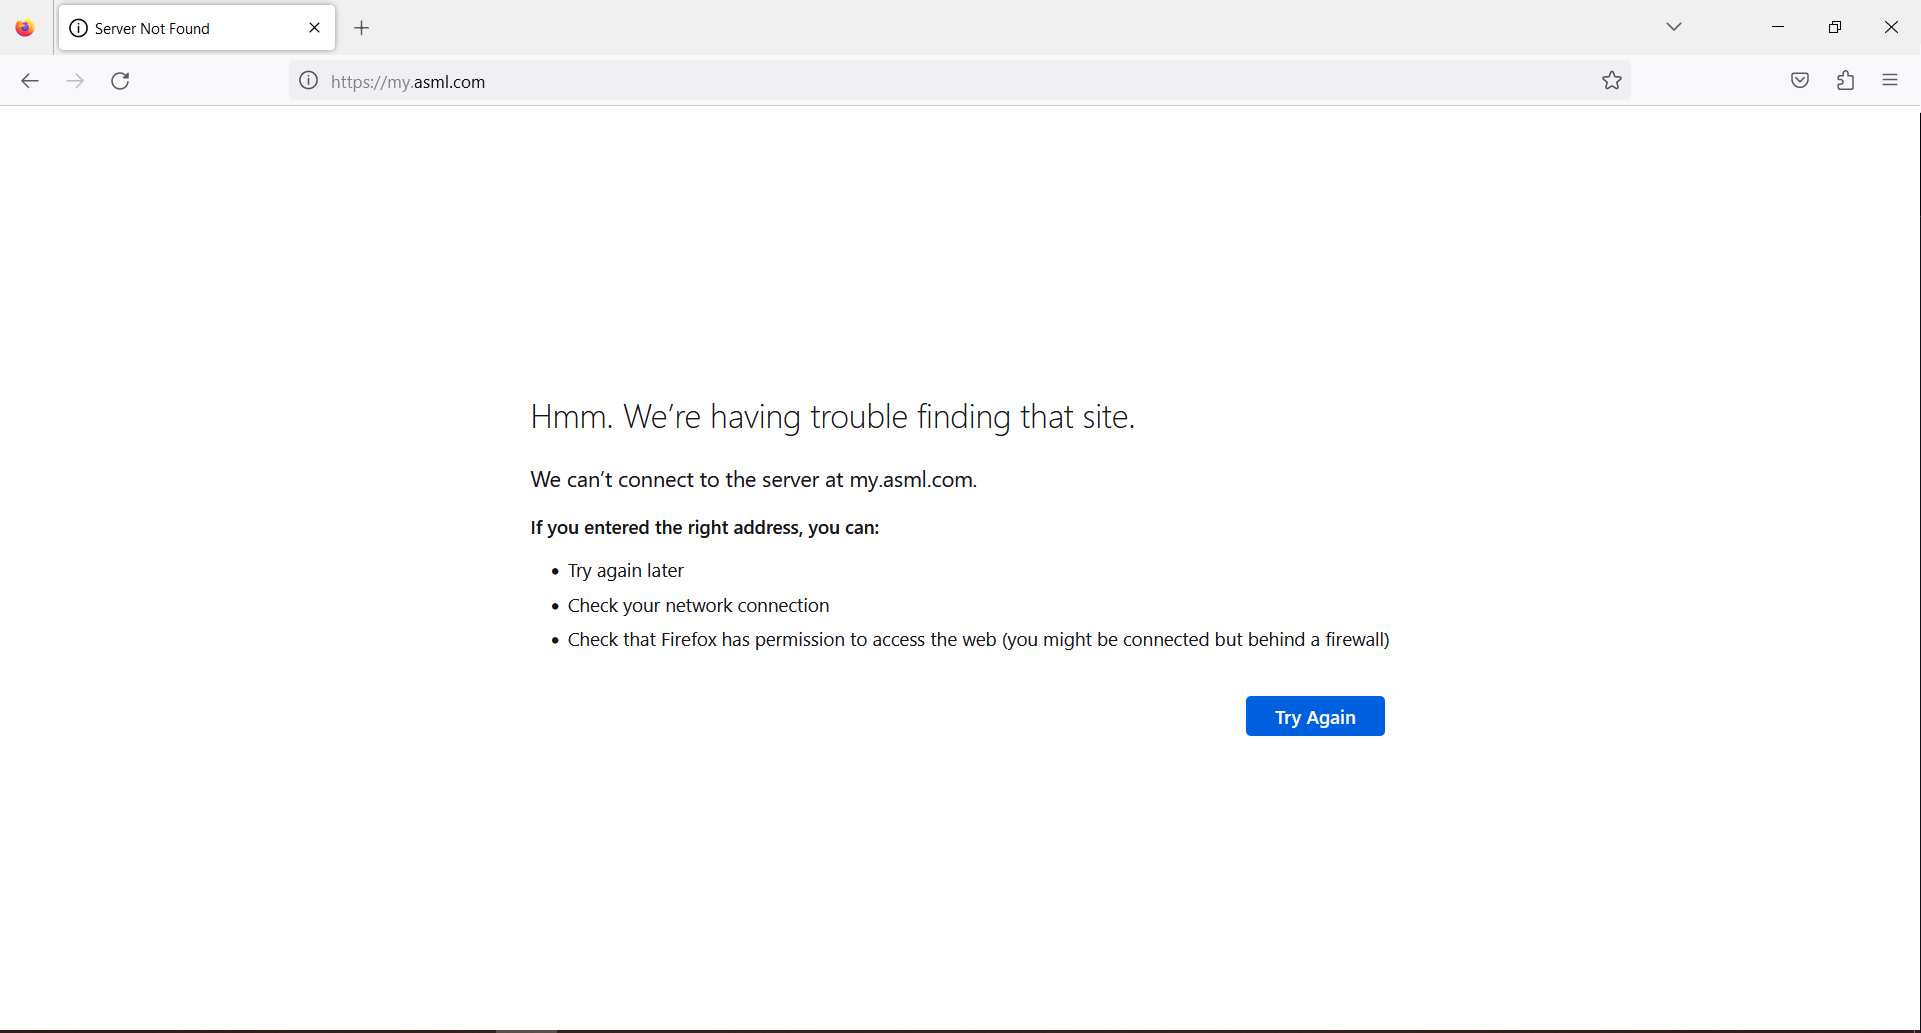Reload the current page
Viewport: 1921px width, 1033px height.
pos(120,81)
